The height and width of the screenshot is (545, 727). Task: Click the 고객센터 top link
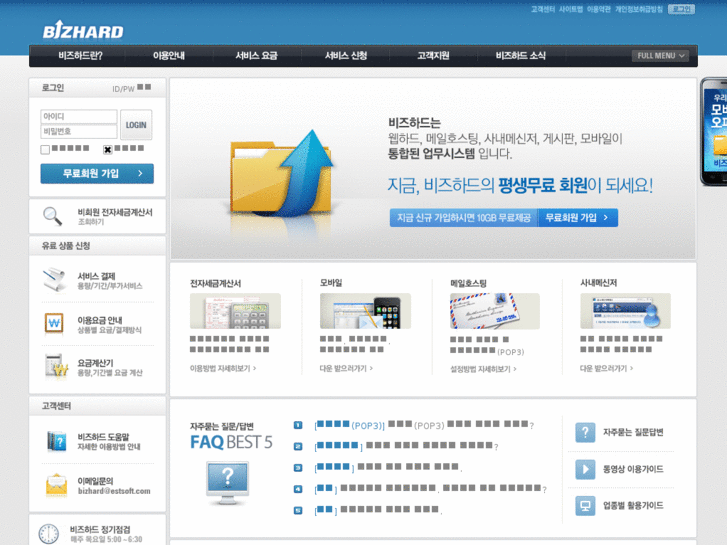(x=542, y=9)
